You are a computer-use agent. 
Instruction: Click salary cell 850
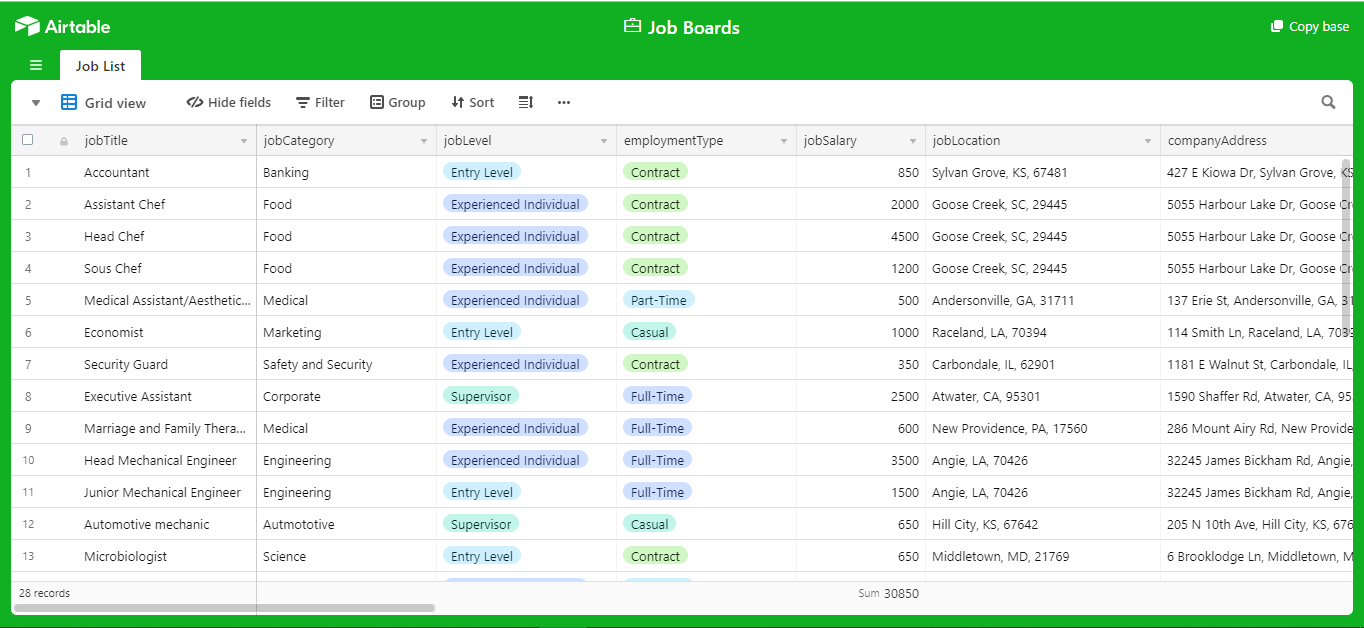pyautogui.click(x=861, y=172)
